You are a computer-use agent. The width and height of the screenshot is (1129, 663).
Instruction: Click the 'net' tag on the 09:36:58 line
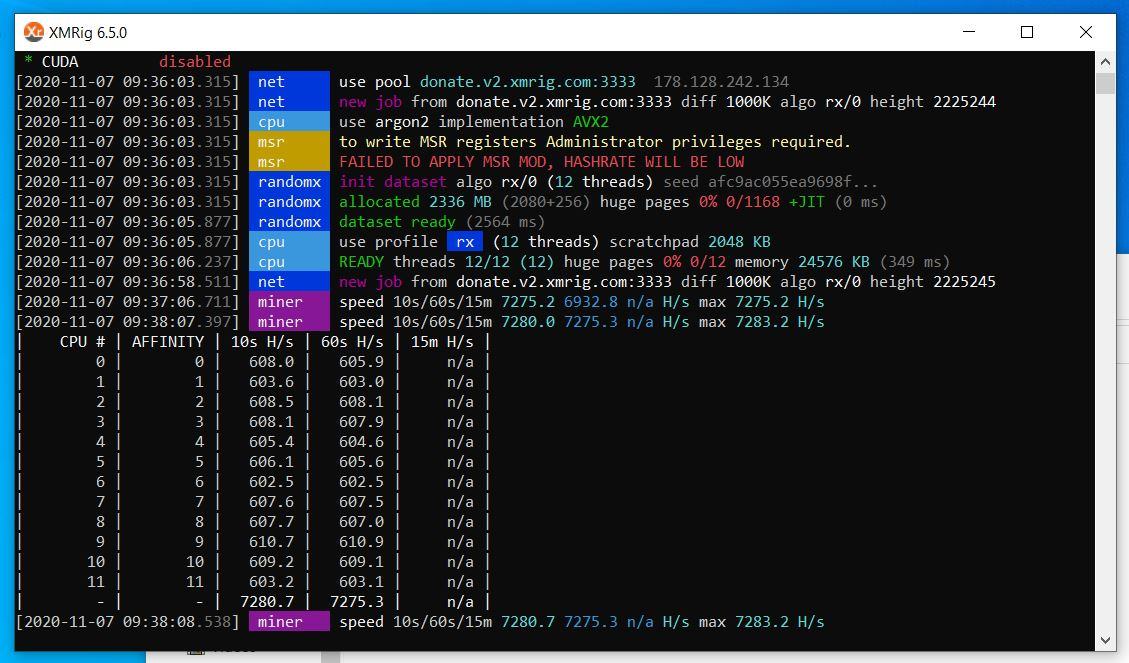click(289, 281)
